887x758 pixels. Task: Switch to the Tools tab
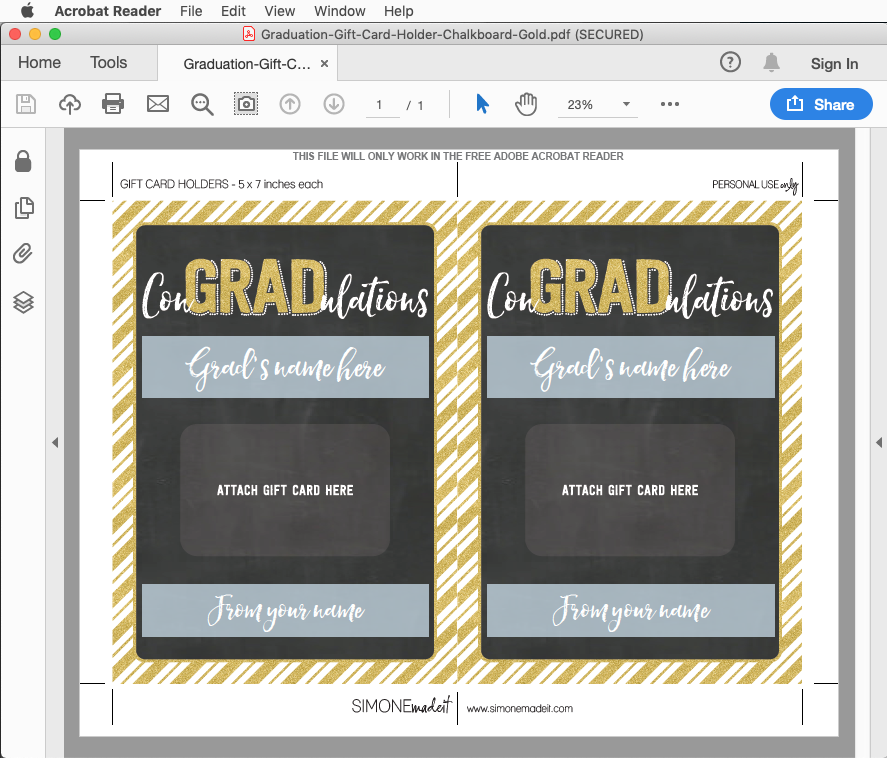point(109,63)
